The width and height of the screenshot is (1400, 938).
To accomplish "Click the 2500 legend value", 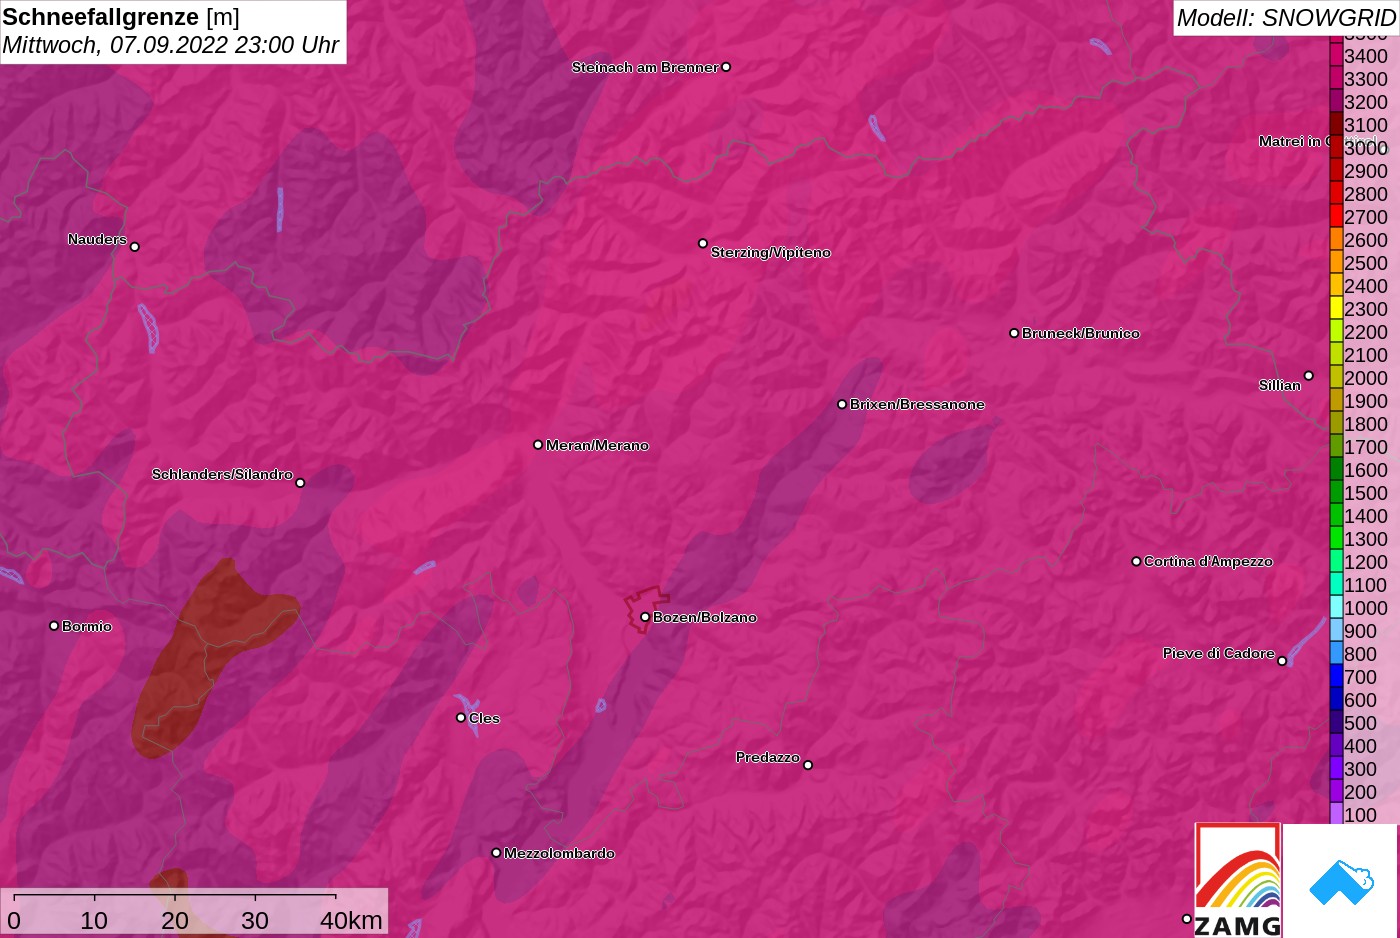I will point(1366,263).
